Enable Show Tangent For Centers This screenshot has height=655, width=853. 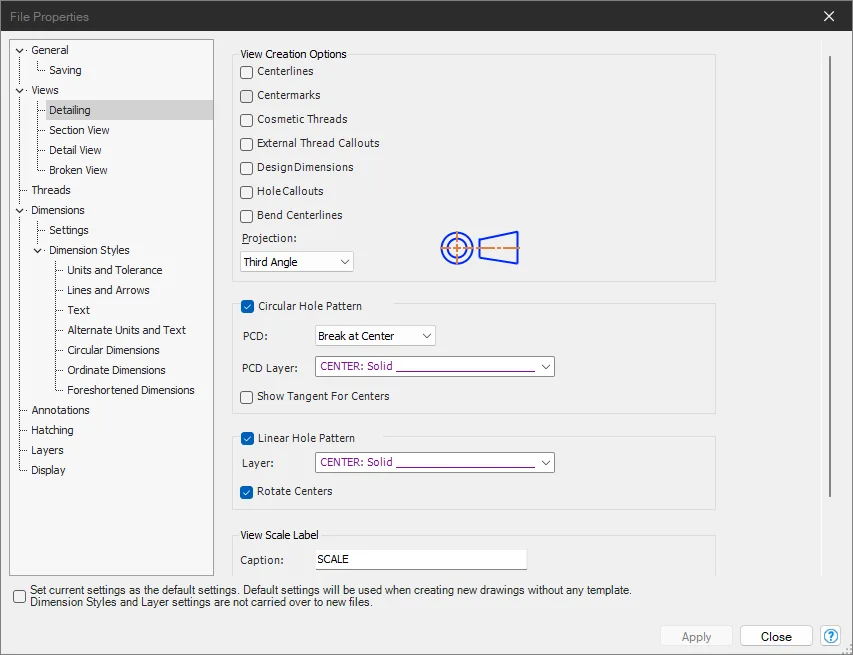(x=246, y=397)
